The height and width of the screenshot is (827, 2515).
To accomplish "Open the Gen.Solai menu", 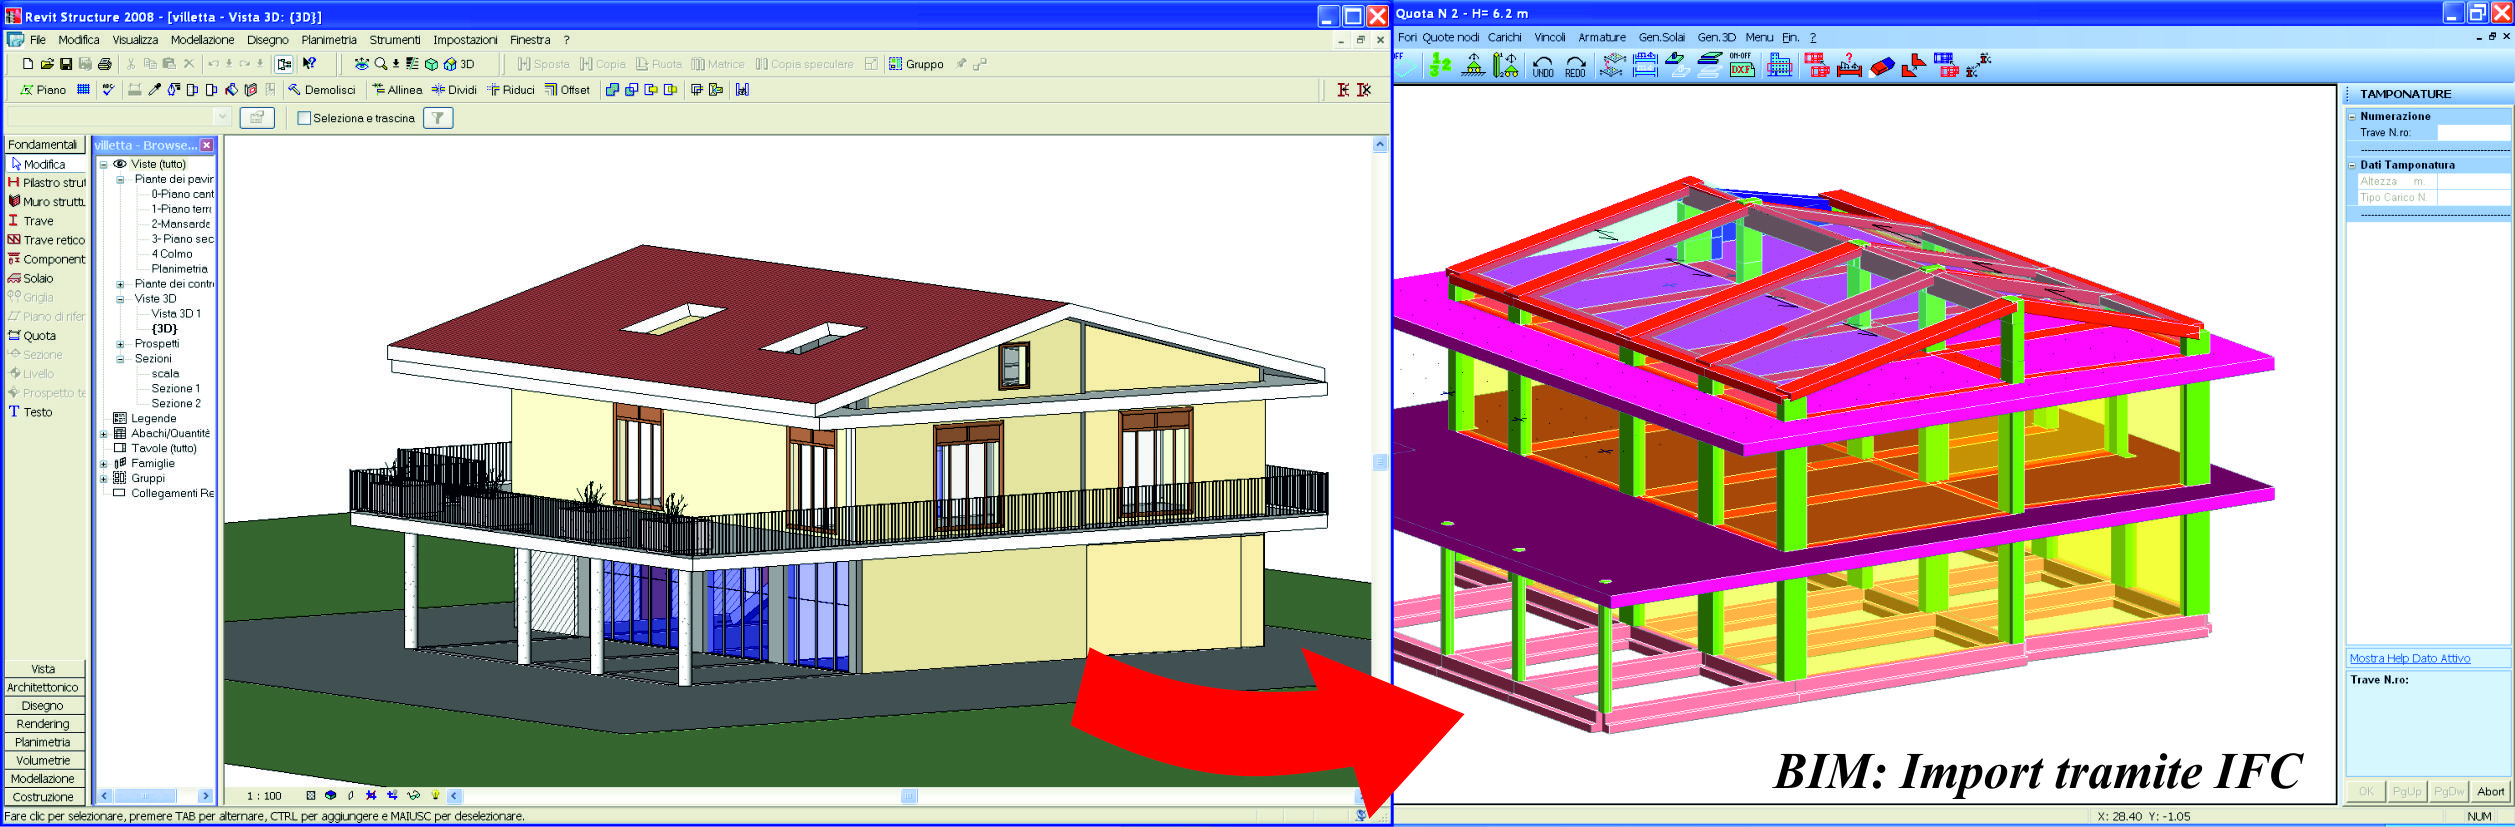I will pos(1661,38).
